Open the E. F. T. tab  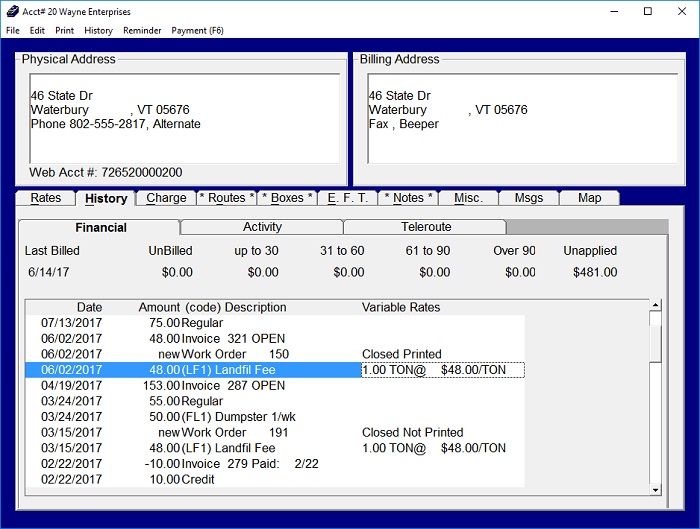pos(348,198)
